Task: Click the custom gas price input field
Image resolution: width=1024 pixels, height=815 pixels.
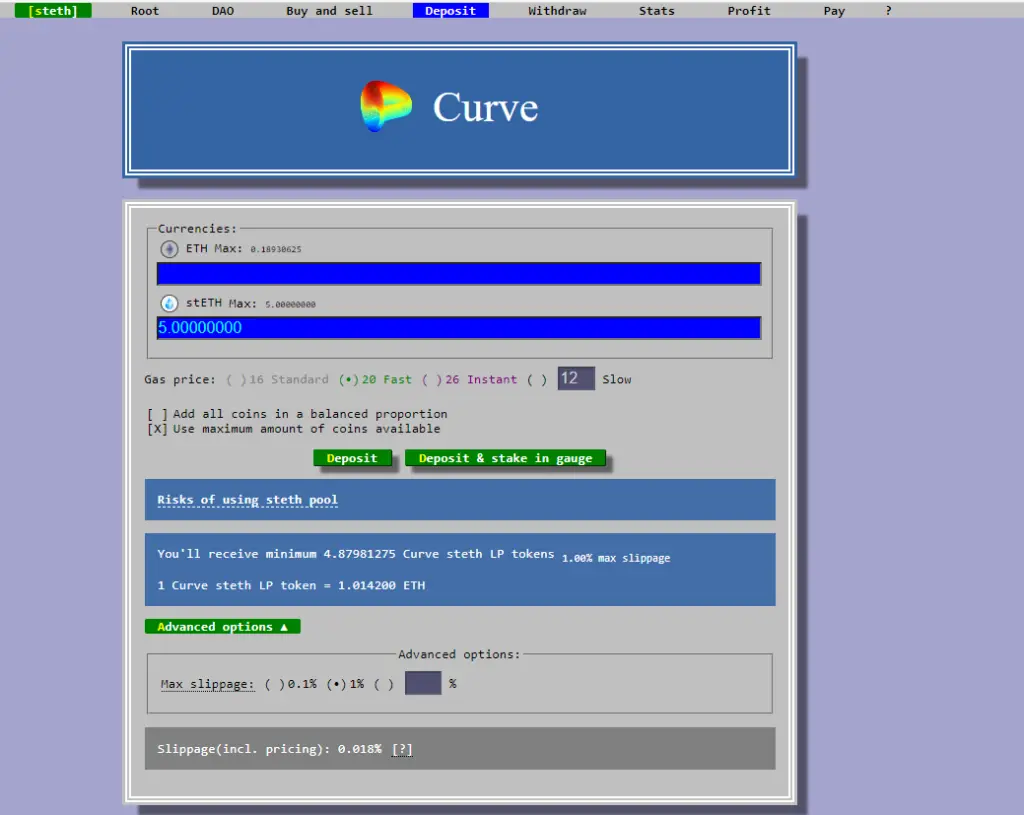Action: pos(576,378)
